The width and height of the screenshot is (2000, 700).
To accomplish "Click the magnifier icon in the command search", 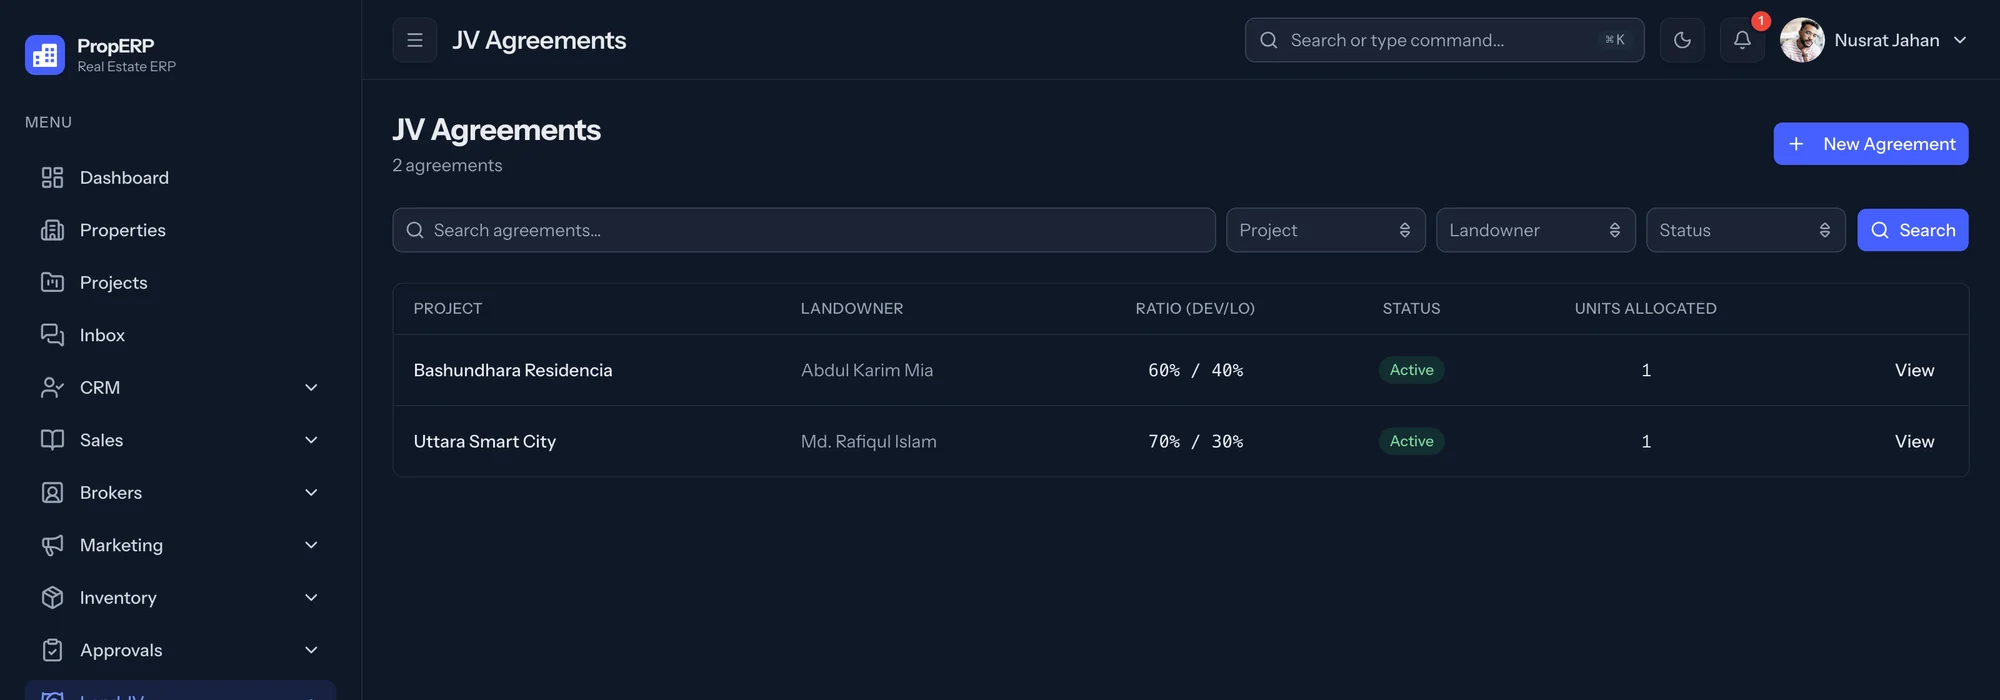I will tap(1269, 40).
